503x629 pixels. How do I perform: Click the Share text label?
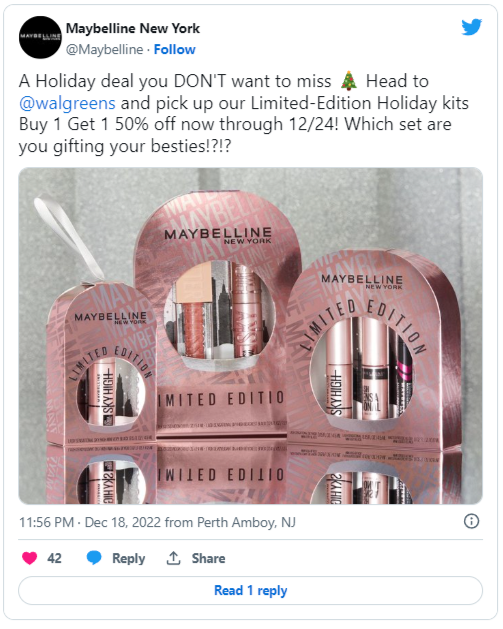tap(208, 558)
